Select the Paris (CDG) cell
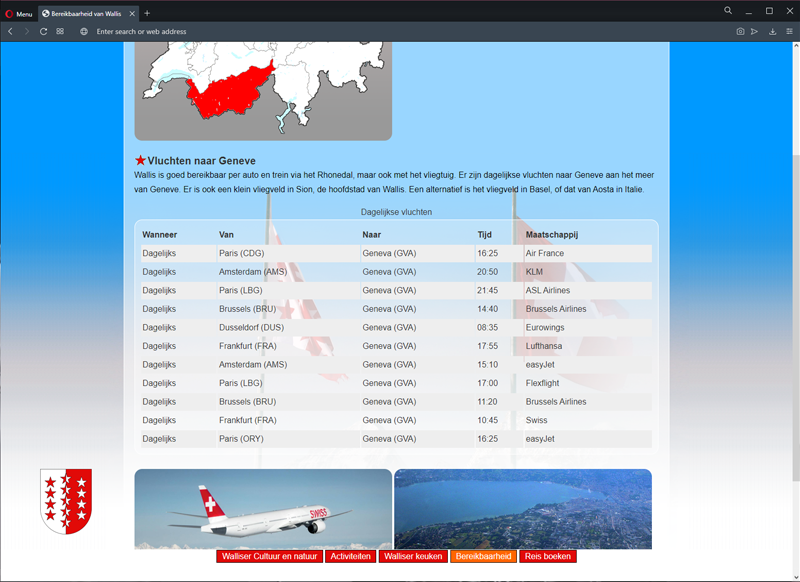 [289, 254]
